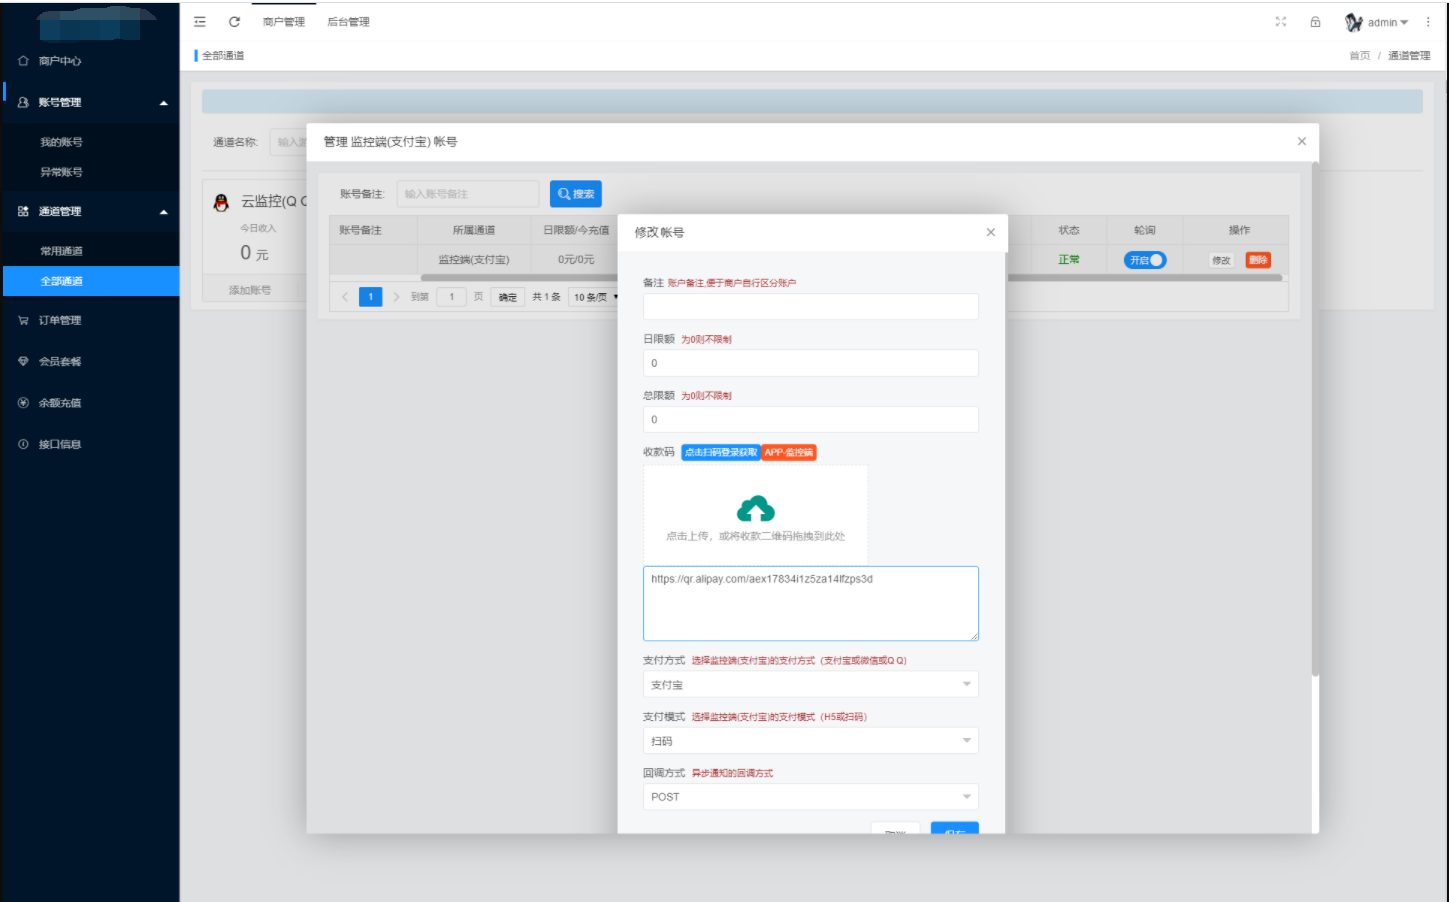Open the admin user dropdown
Viewport: 1449px width, 902px height.
point(1377,22)
